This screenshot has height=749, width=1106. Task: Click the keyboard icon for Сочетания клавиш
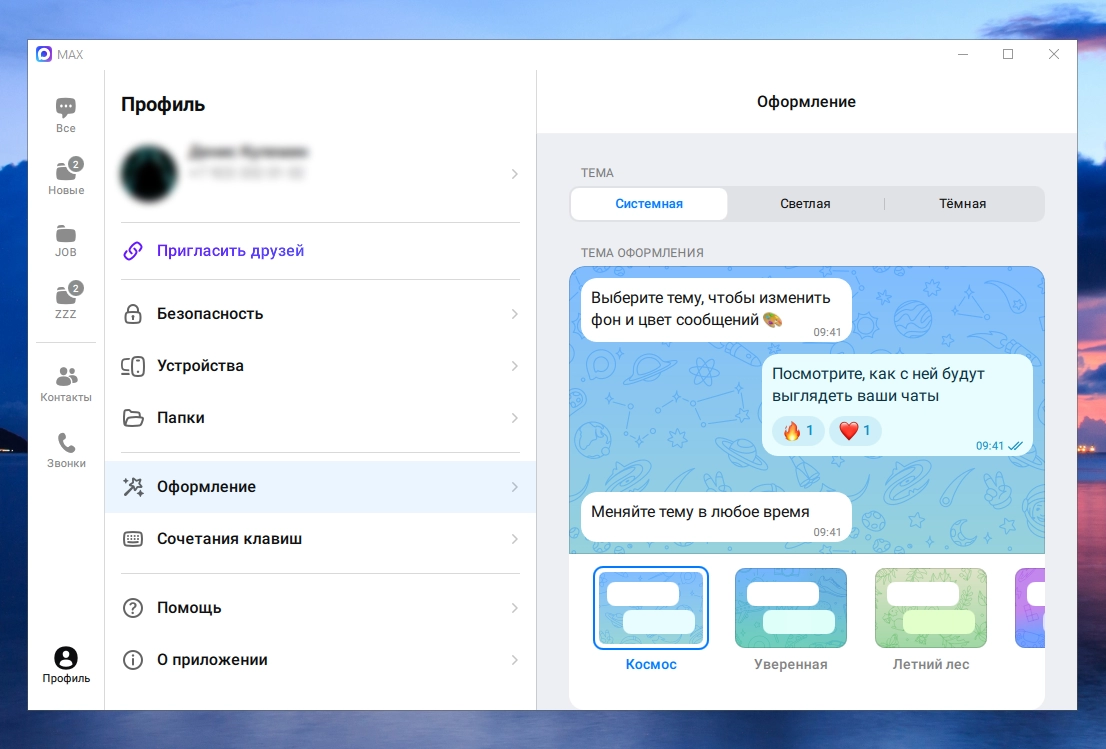(133, 539)
